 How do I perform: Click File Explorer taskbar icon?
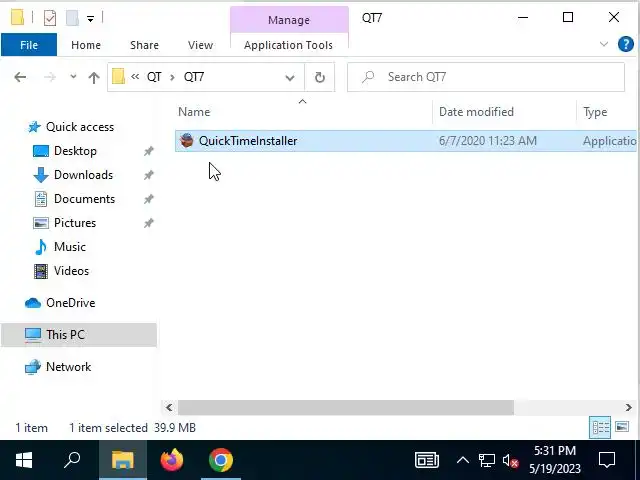(123, 460)
